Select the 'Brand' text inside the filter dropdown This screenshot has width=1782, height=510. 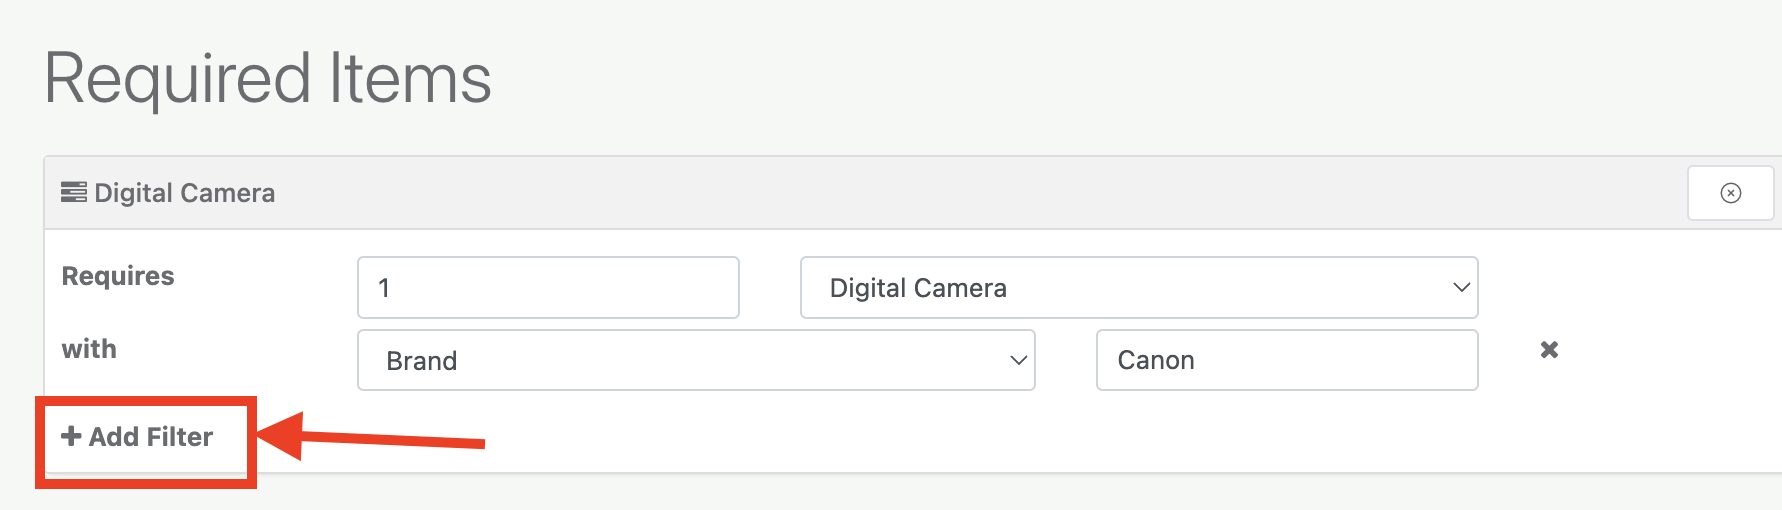pyautogui.click(x=422, y=361)
